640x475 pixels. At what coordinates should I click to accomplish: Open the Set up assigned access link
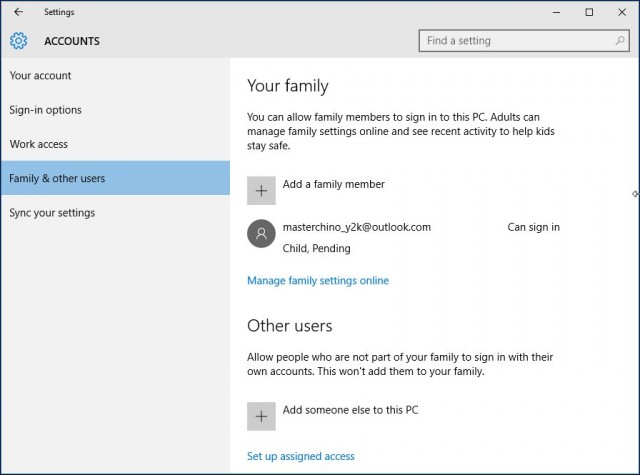click(300, 456)
